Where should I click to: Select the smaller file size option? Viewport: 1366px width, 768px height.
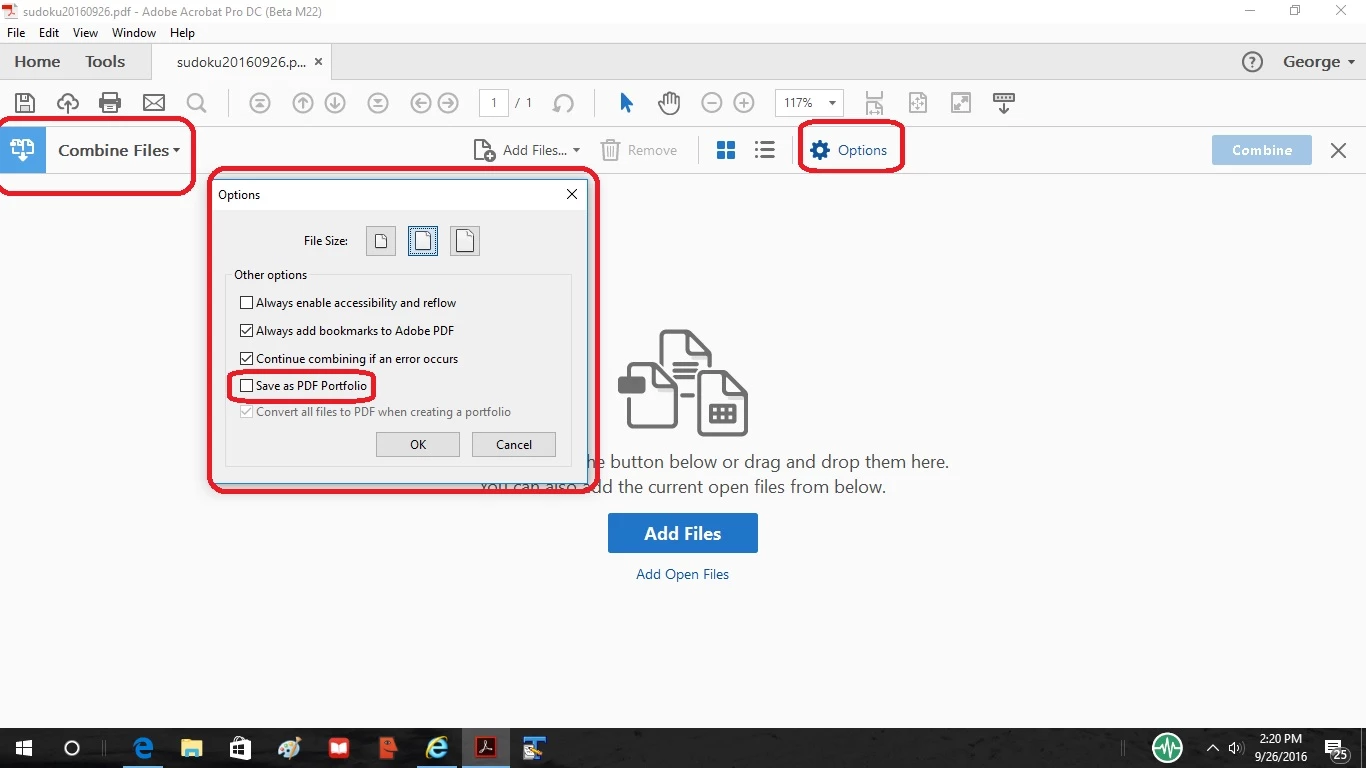coord(381,241)
